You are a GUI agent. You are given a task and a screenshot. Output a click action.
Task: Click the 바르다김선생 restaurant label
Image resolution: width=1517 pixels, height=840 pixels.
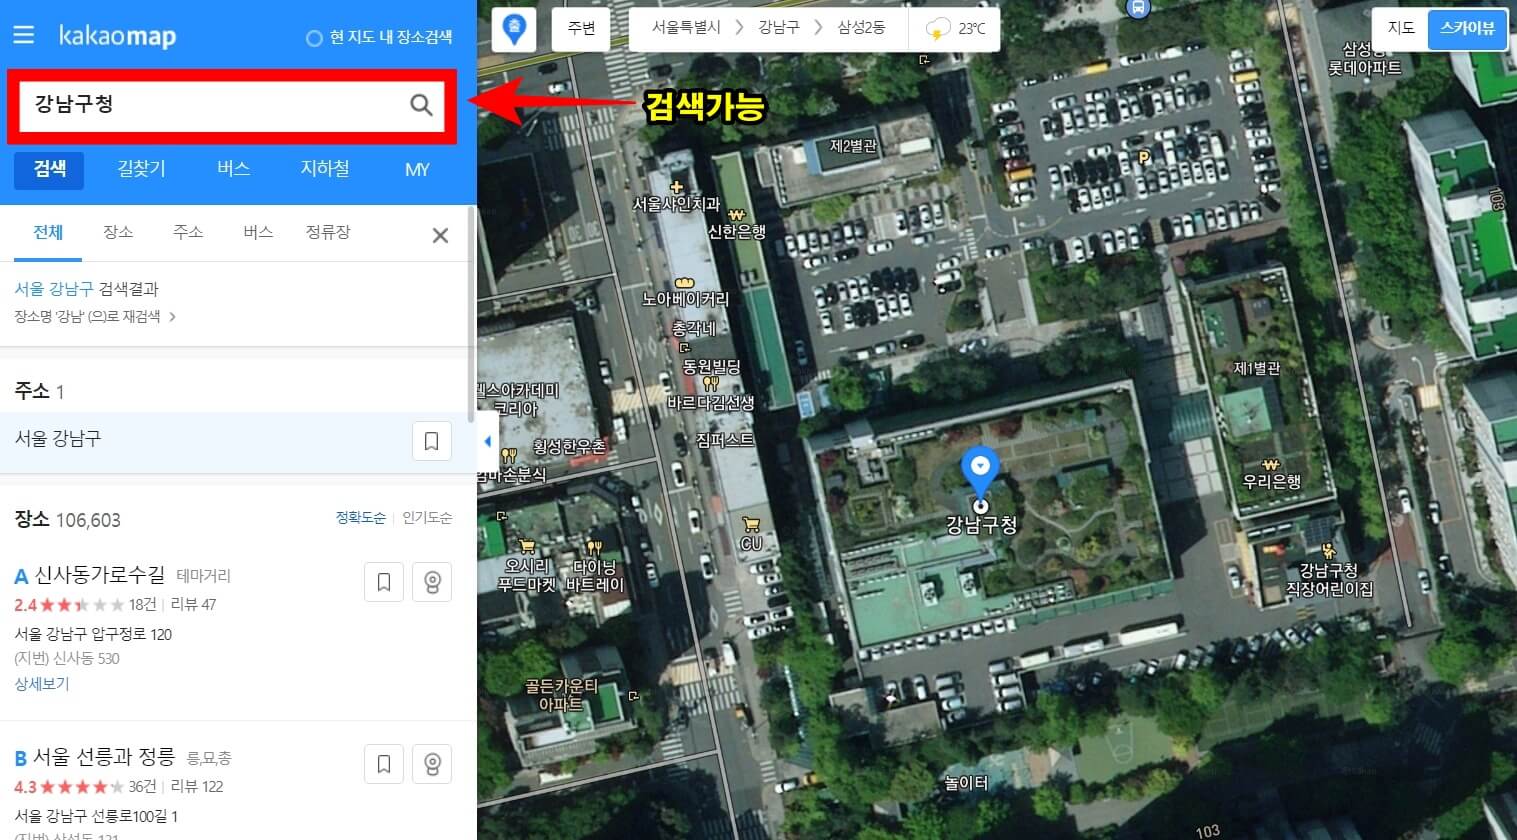[711, 402]
